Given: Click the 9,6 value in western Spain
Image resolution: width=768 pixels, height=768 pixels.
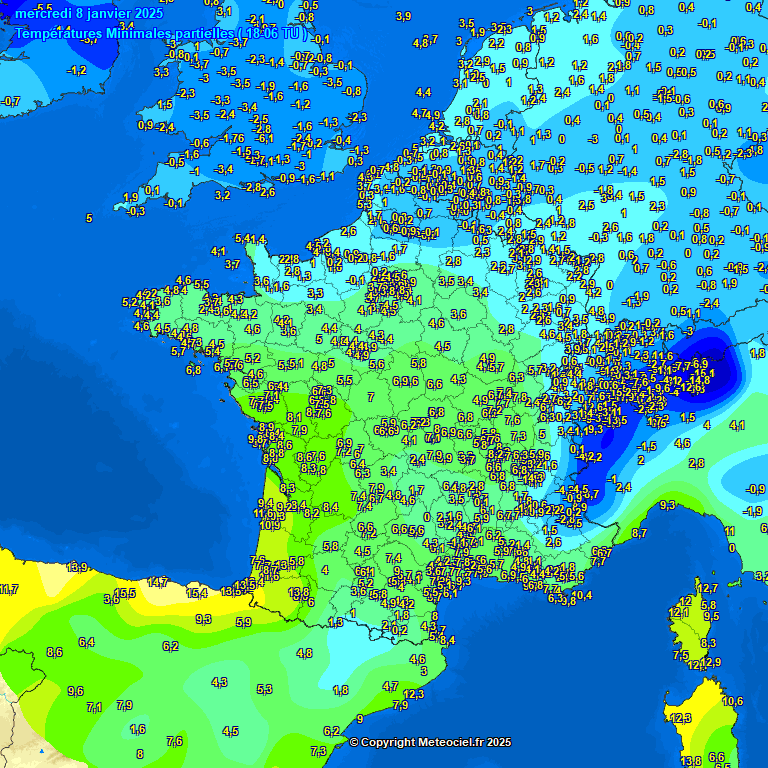Looking at the screenshot, I should (x=76, y=691).
